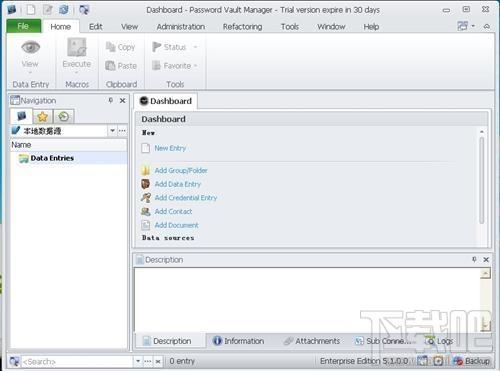Click the New Entry link
This screenshot has width=500, height=371.
pos(170,148)
